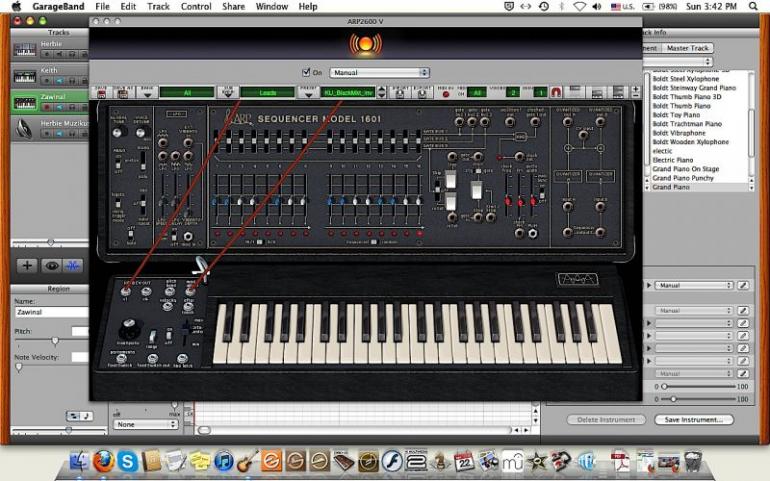Click the Save preset floppy icon
The image size is (770, 481).
102,92
